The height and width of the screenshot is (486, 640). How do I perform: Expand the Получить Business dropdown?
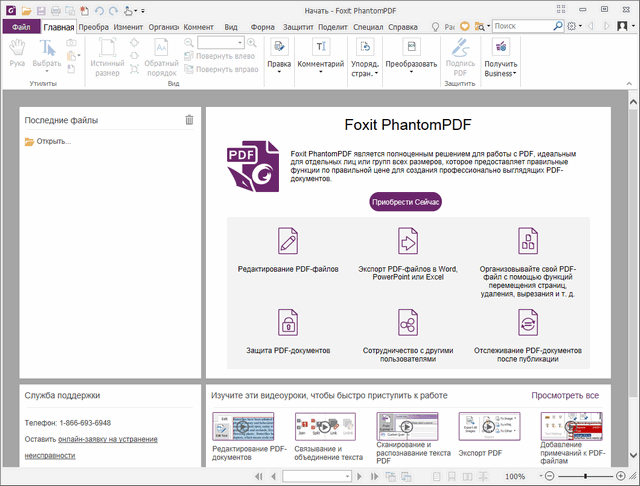tap(500, 73)
